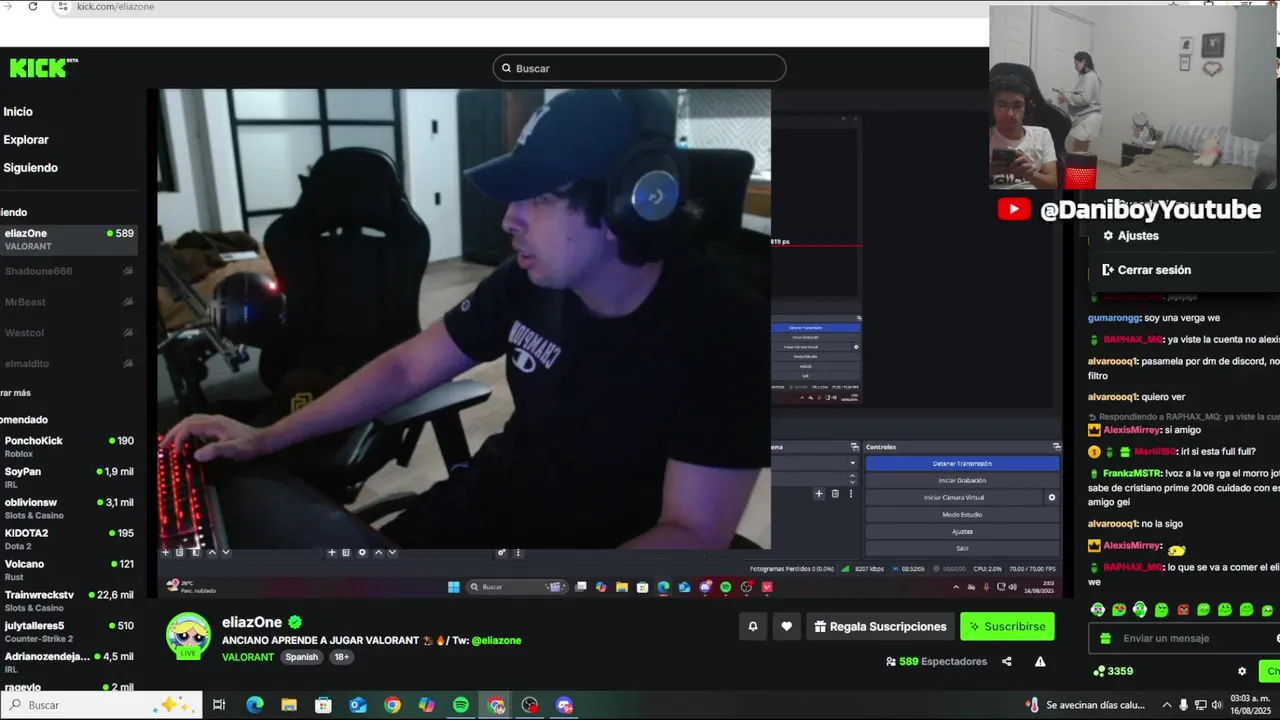
Task: Open the offline Shadoune666 channel
Action: point(68,271)
